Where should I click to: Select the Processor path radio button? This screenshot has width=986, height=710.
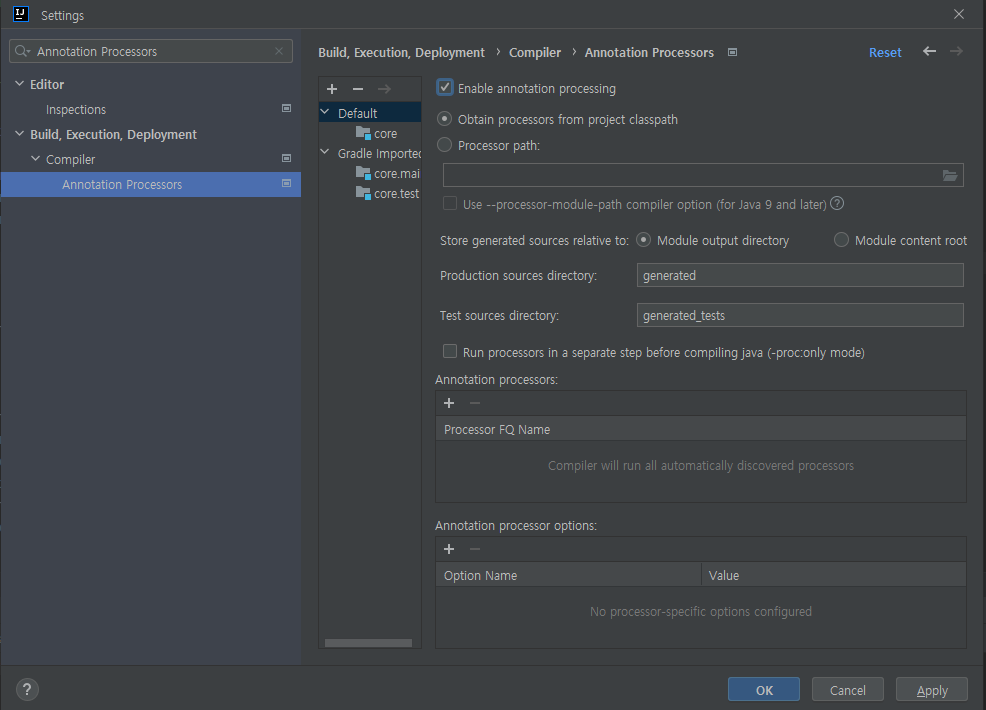click(x=445, y=145)
